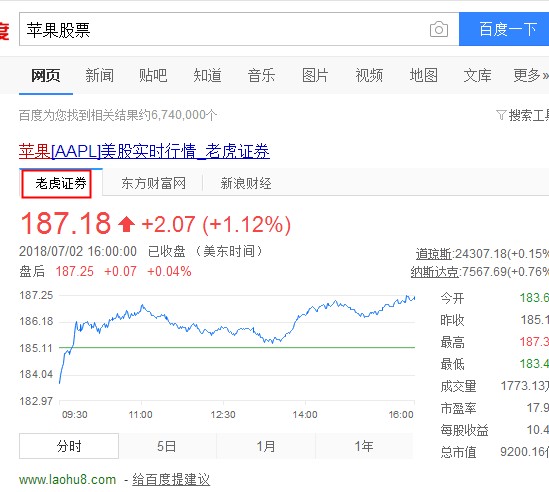Click the stock price 187.18
This screenshot has height=492, width=549.
point(65,223)
